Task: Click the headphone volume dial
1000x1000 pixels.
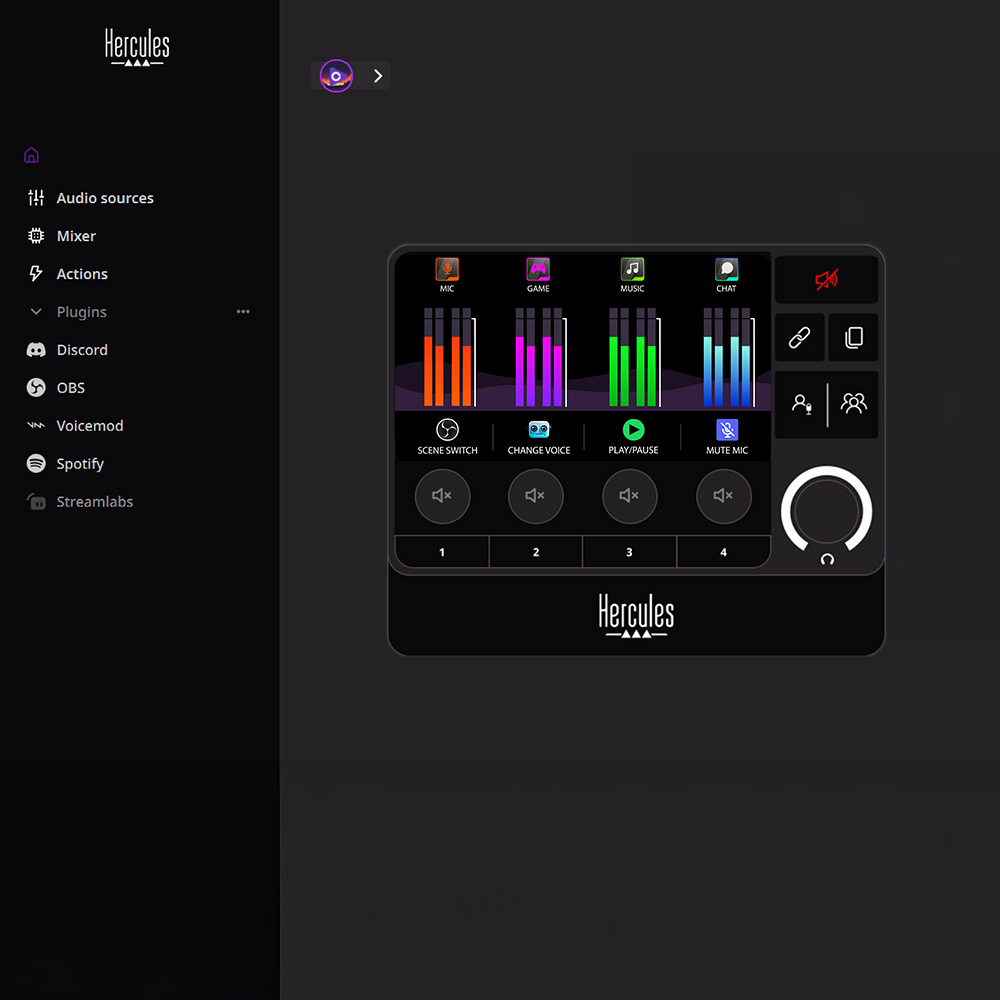Action: [826, 511]
